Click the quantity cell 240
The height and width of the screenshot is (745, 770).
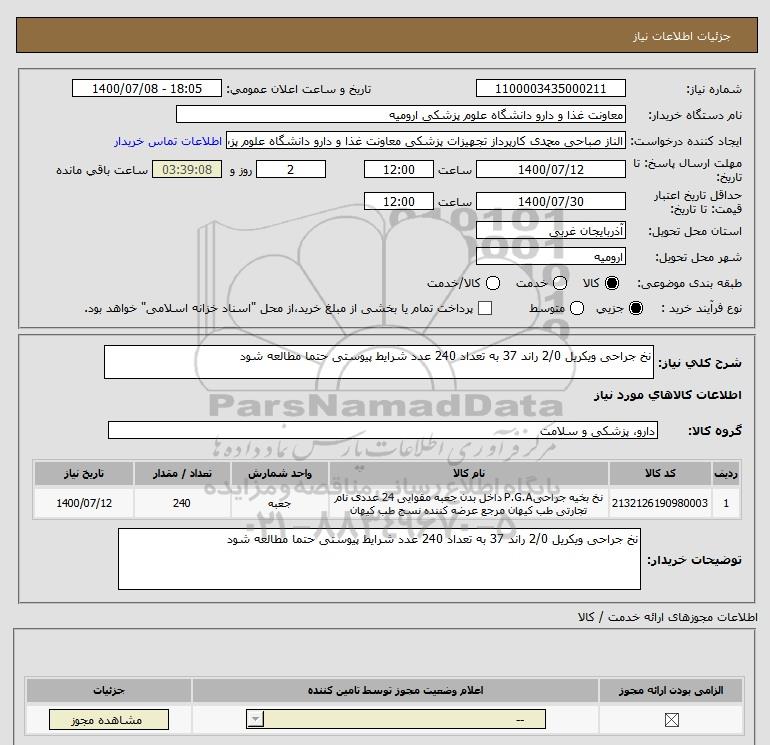coord(182,503)
